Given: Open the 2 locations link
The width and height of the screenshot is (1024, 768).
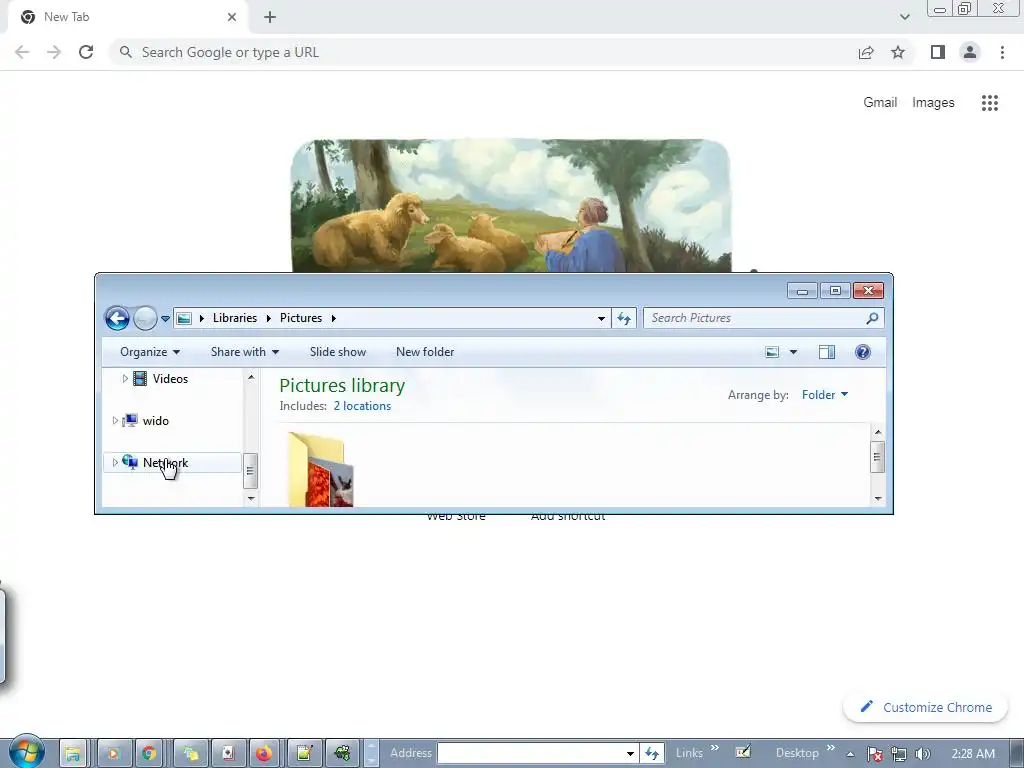Looking at the screenshot, I should pos(362,406).
